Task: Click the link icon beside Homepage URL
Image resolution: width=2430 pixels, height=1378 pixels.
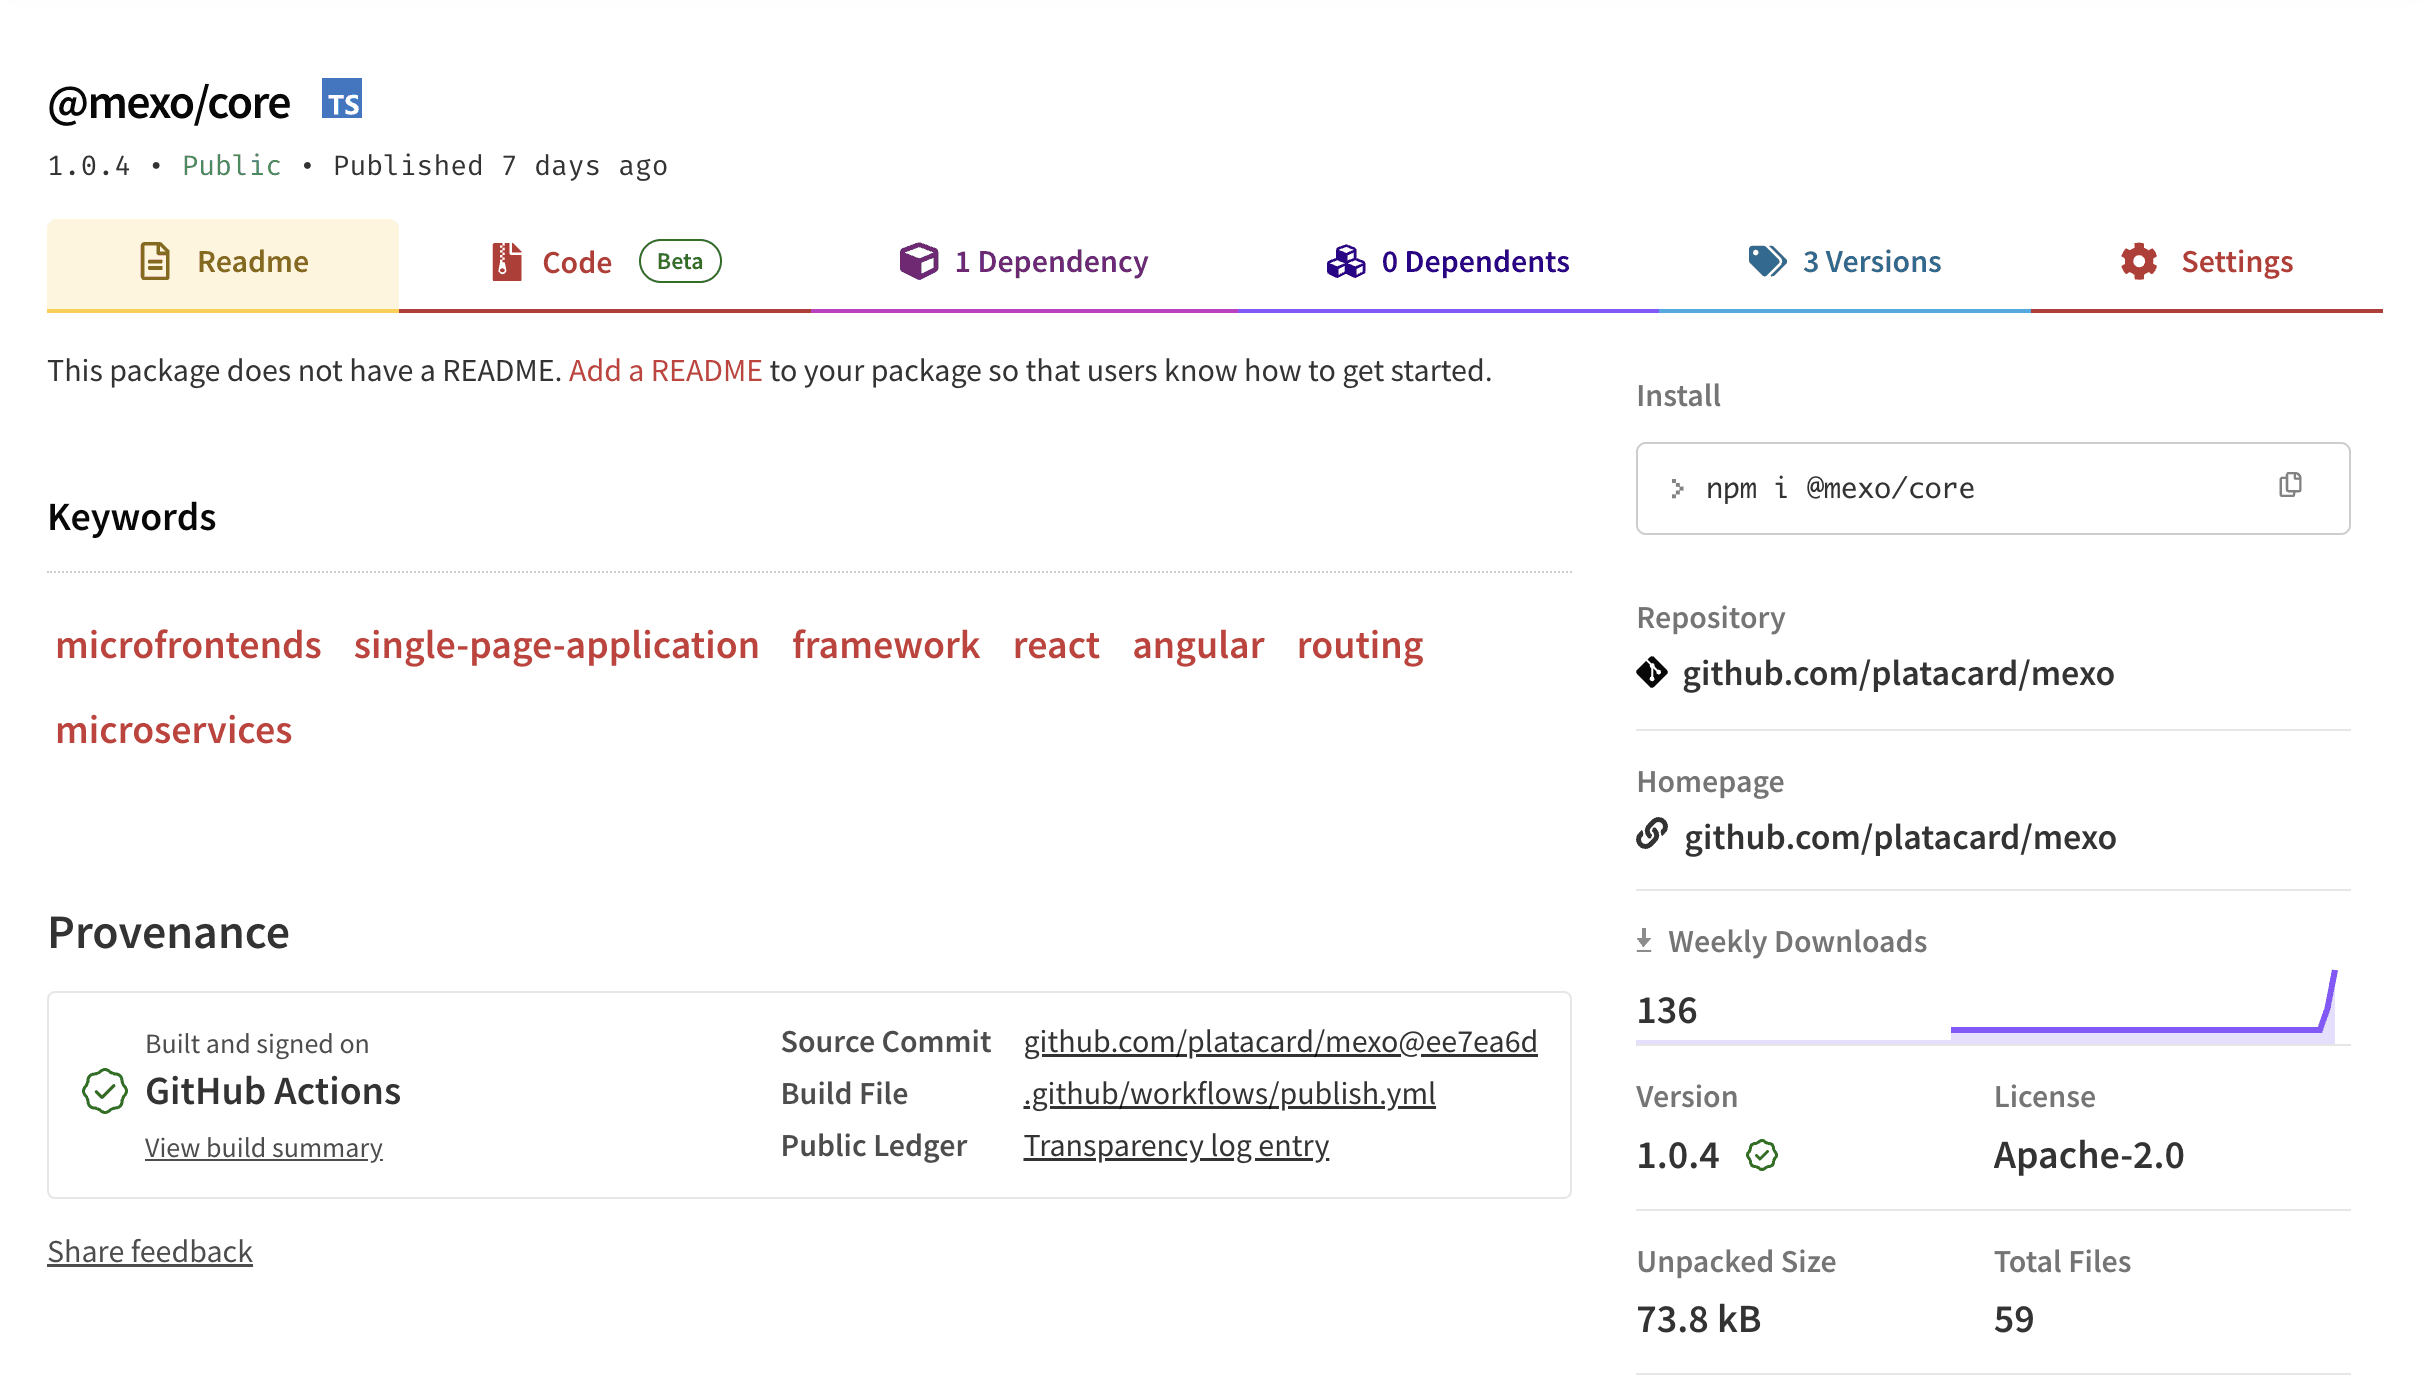Action: pos(1652,836)
